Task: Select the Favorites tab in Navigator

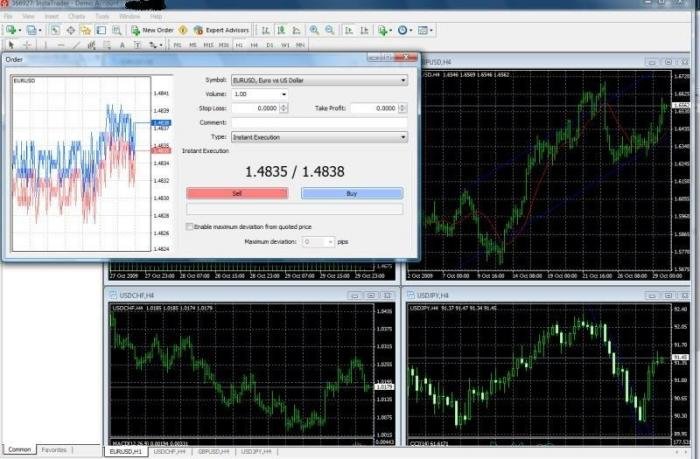Action: coord(54,450)
